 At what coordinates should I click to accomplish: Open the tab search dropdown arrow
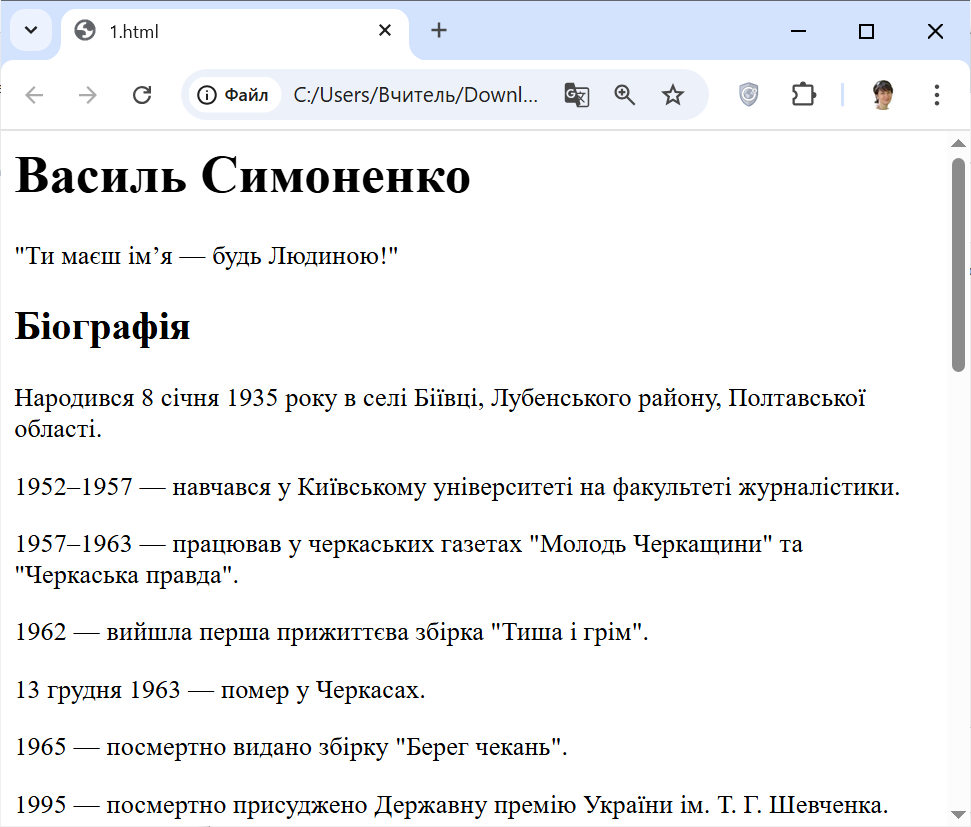tap(30, 30)
